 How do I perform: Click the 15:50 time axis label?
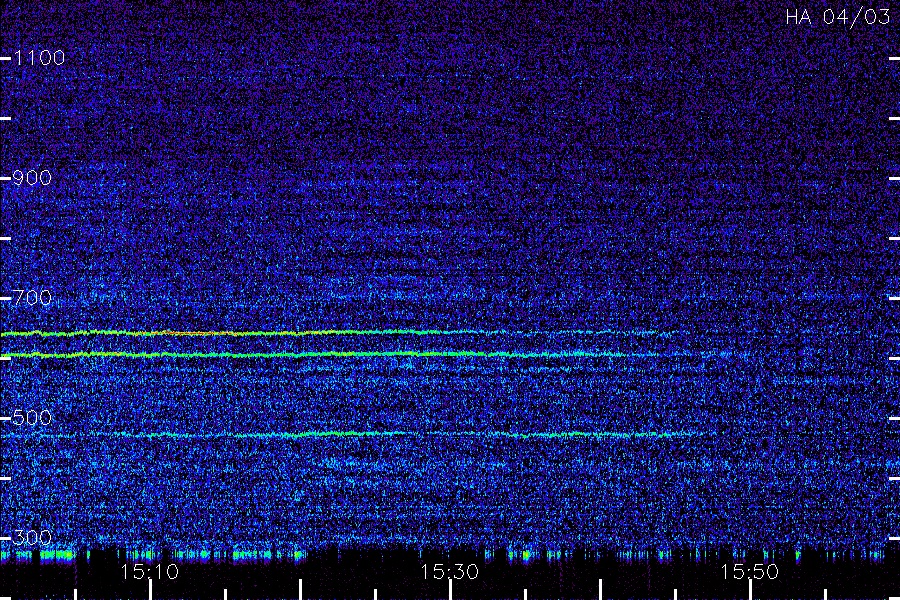pos(750,571)
